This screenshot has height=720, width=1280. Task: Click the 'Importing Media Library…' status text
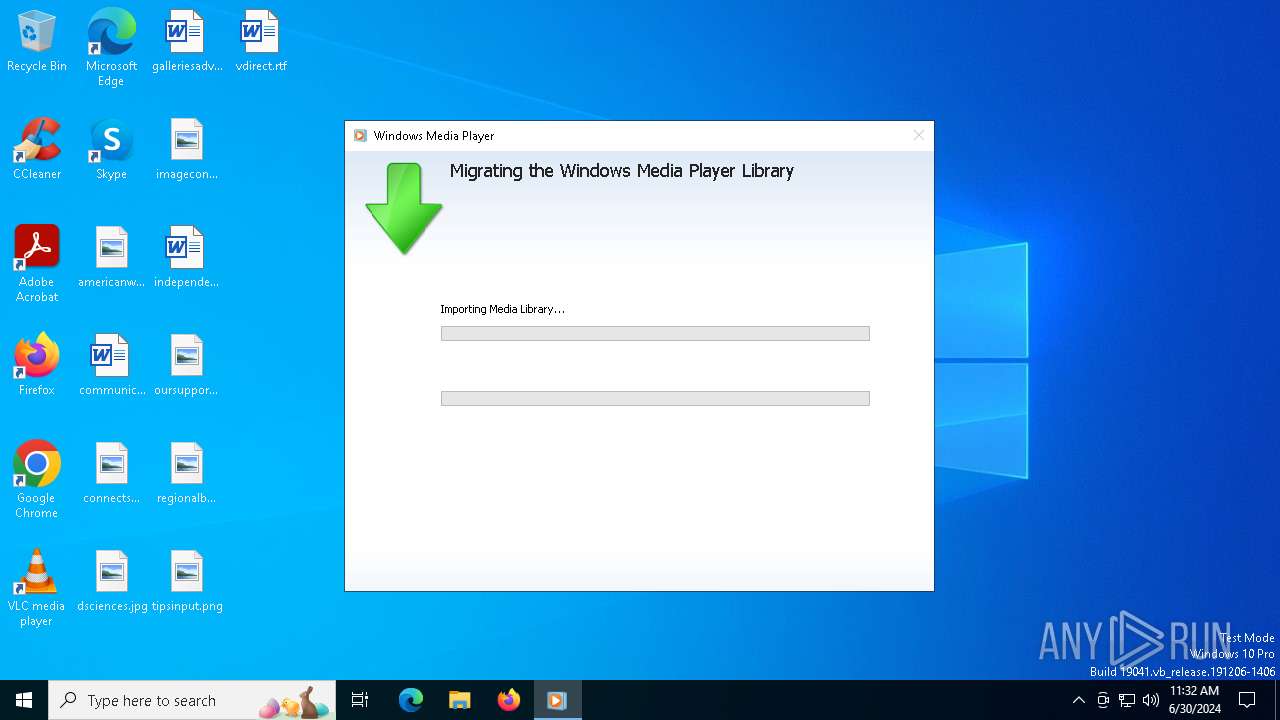[502, 309]
